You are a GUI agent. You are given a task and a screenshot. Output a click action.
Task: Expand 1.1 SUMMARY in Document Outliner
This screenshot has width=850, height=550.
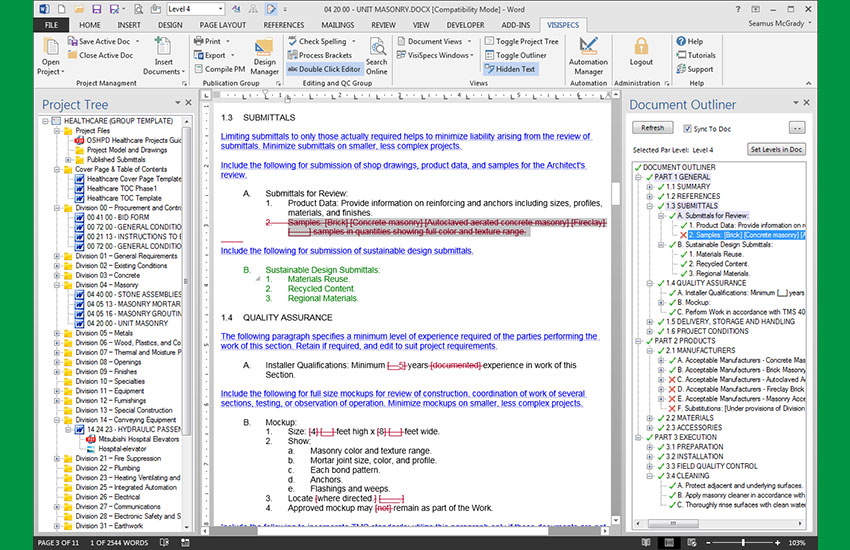(x=649, y=187)
